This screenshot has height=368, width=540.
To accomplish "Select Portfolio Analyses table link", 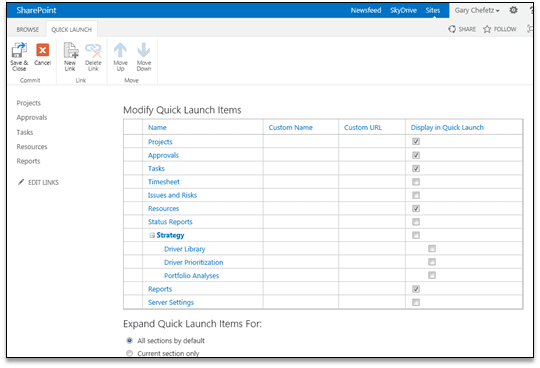I will tap(191, 276).
